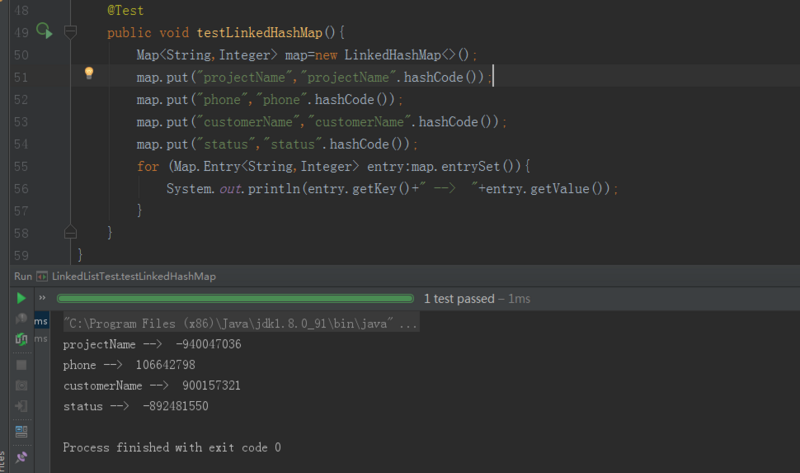This screenshot has width=800, height=473.
Task: Toggle auto-test rerun icon in Run panel
Action: (x=21, y=340)
